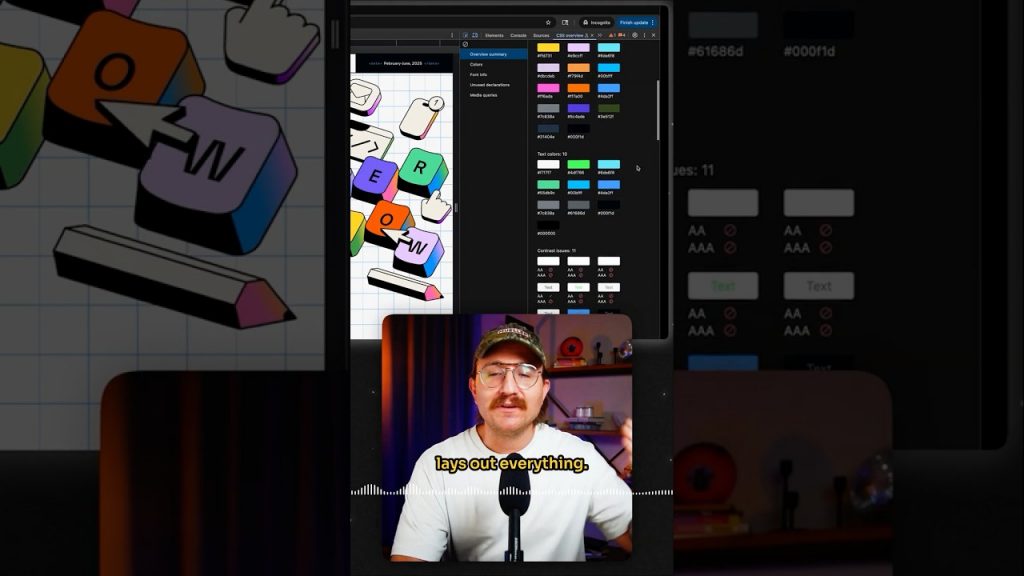Select the inspect element picker icon
This screenshot has width=1024, height=576.
tap(466, 35)
